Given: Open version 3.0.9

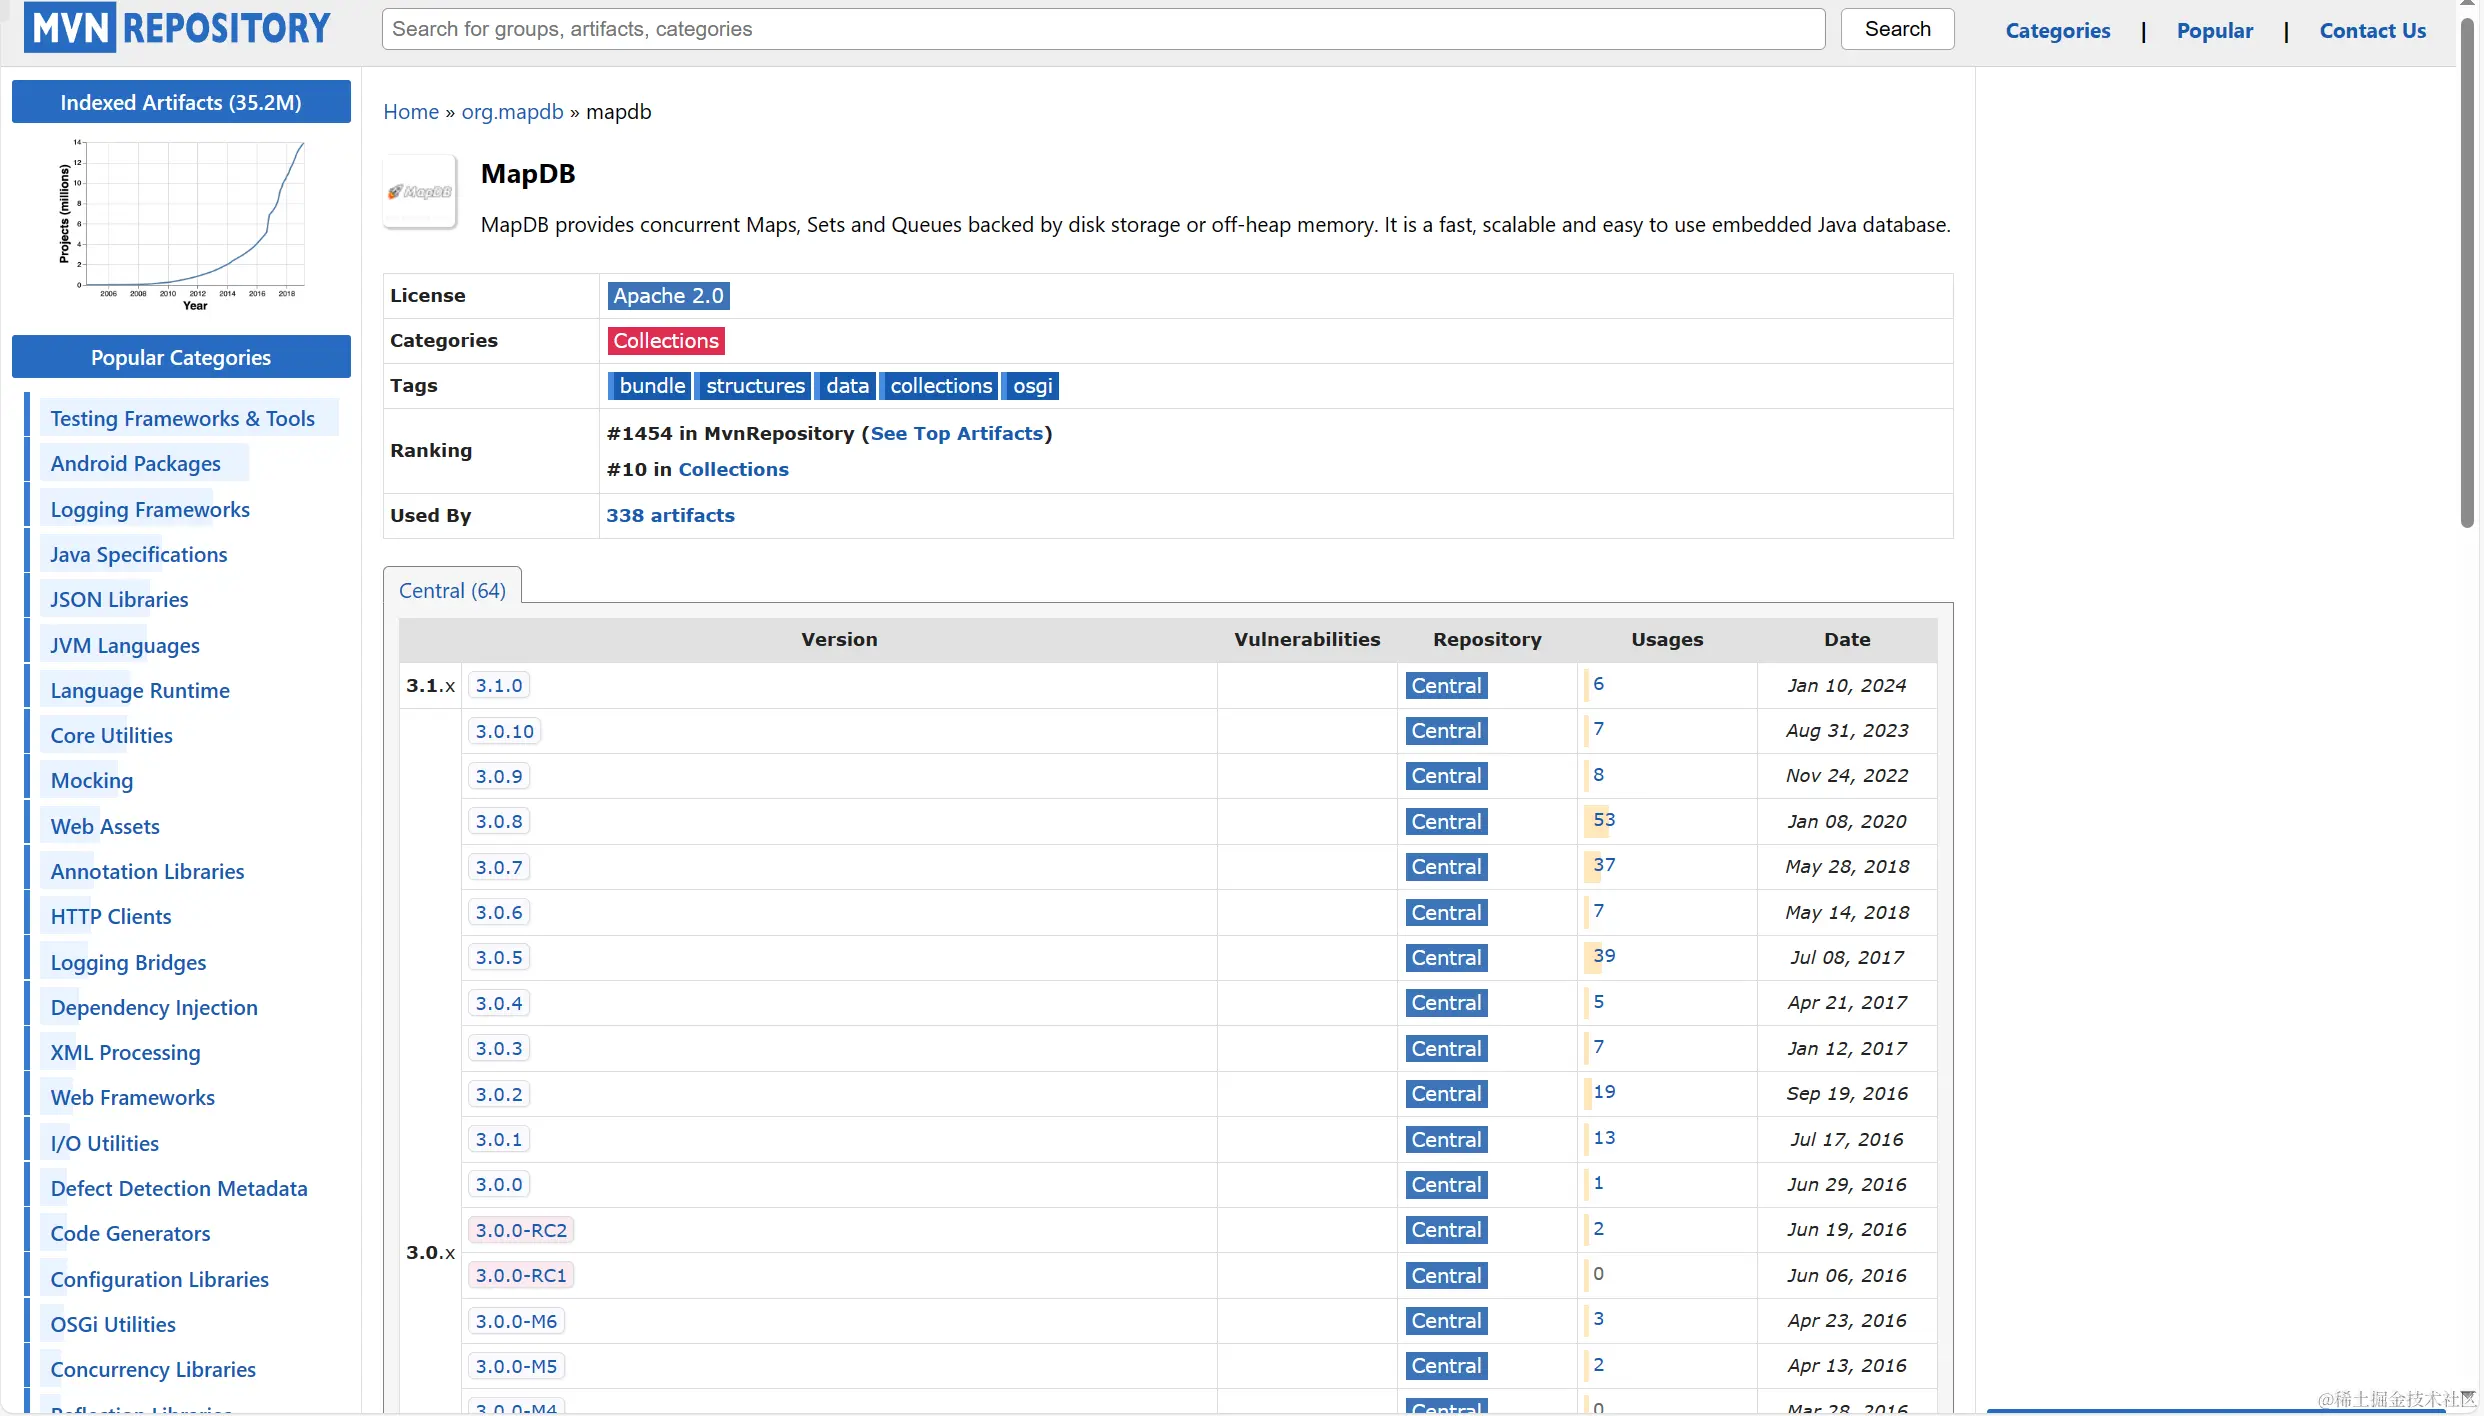Looking at the screenshot, I should [499, 777].
